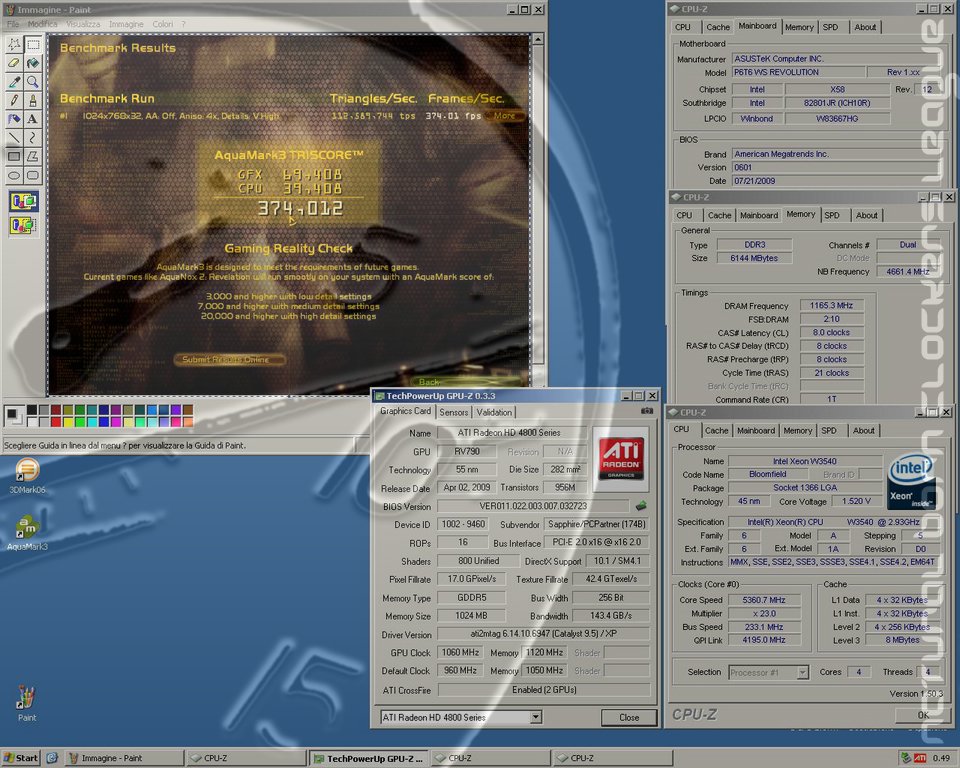Select the Free-Form Select tool in Paint

pos(14,44)
